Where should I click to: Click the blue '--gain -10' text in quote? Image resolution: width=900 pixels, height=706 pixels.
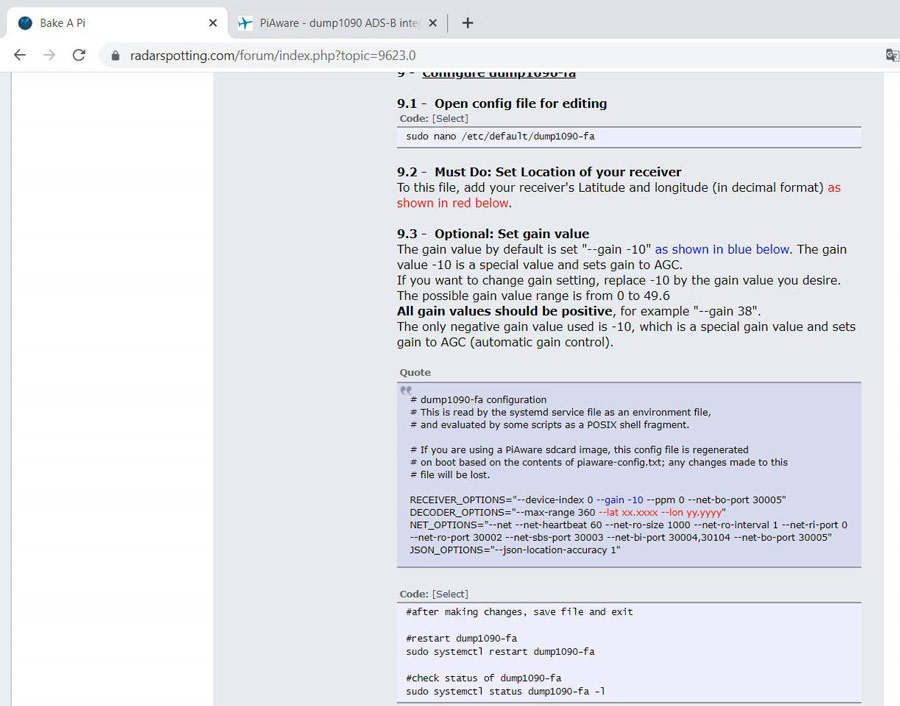click(x=620, y=500)
